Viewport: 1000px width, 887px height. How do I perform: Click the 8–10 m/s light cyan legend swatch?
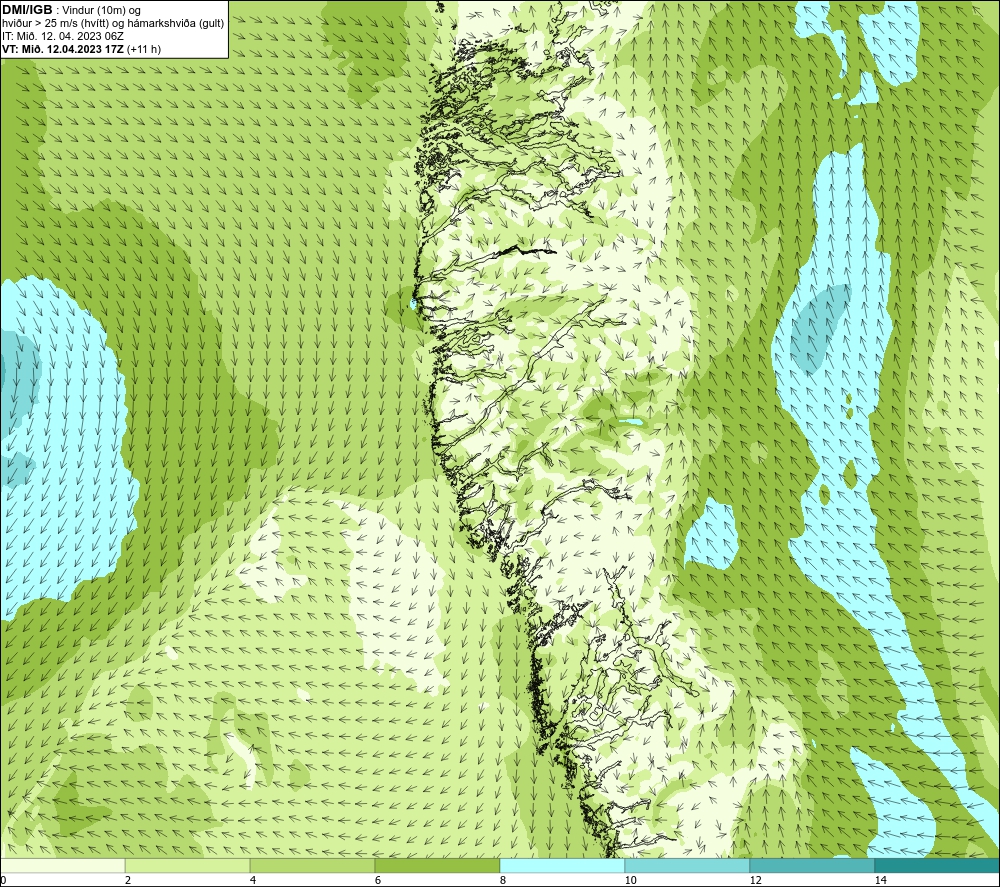point(562,865)
